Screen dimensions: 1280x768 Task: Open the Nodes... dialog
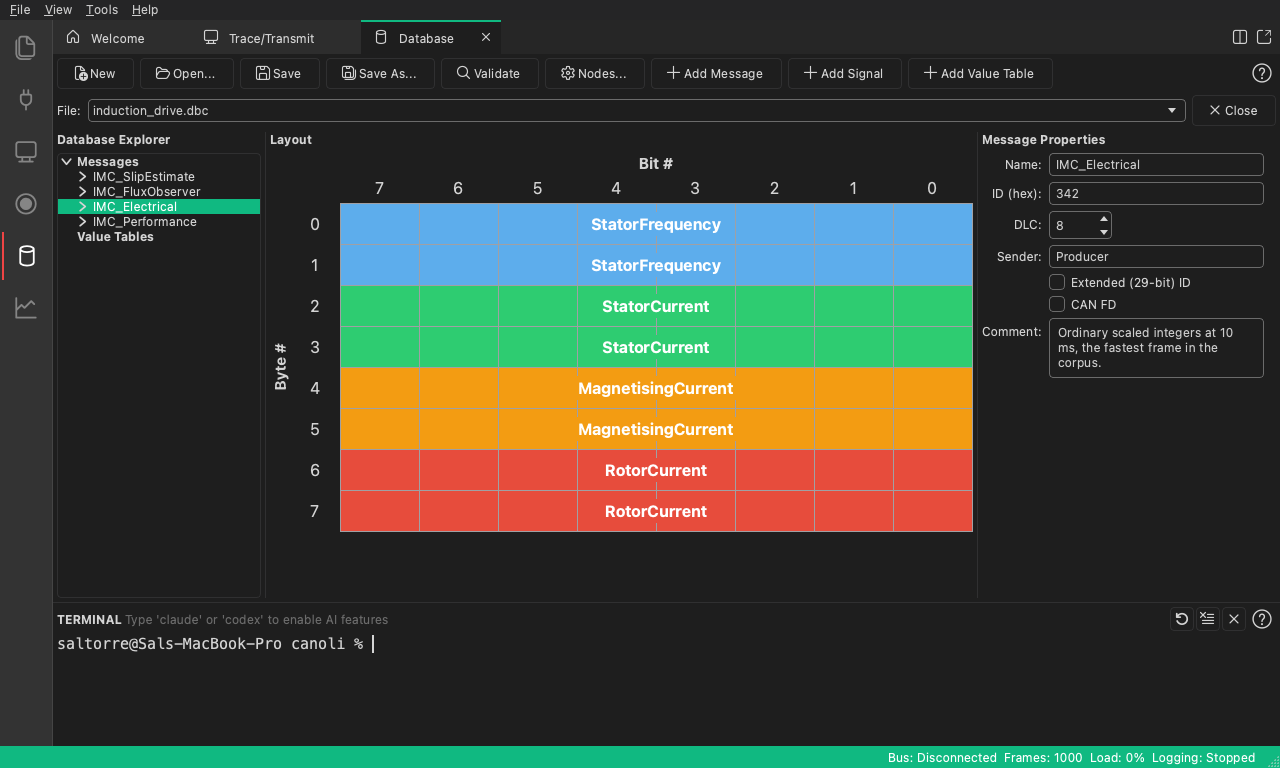(594, 73)
